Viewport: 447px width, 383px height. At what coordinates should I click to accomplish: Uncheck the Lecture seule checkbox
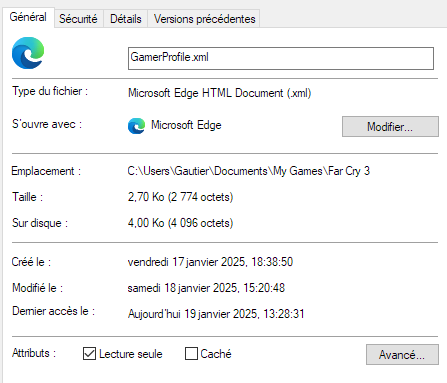click(89, 354)
